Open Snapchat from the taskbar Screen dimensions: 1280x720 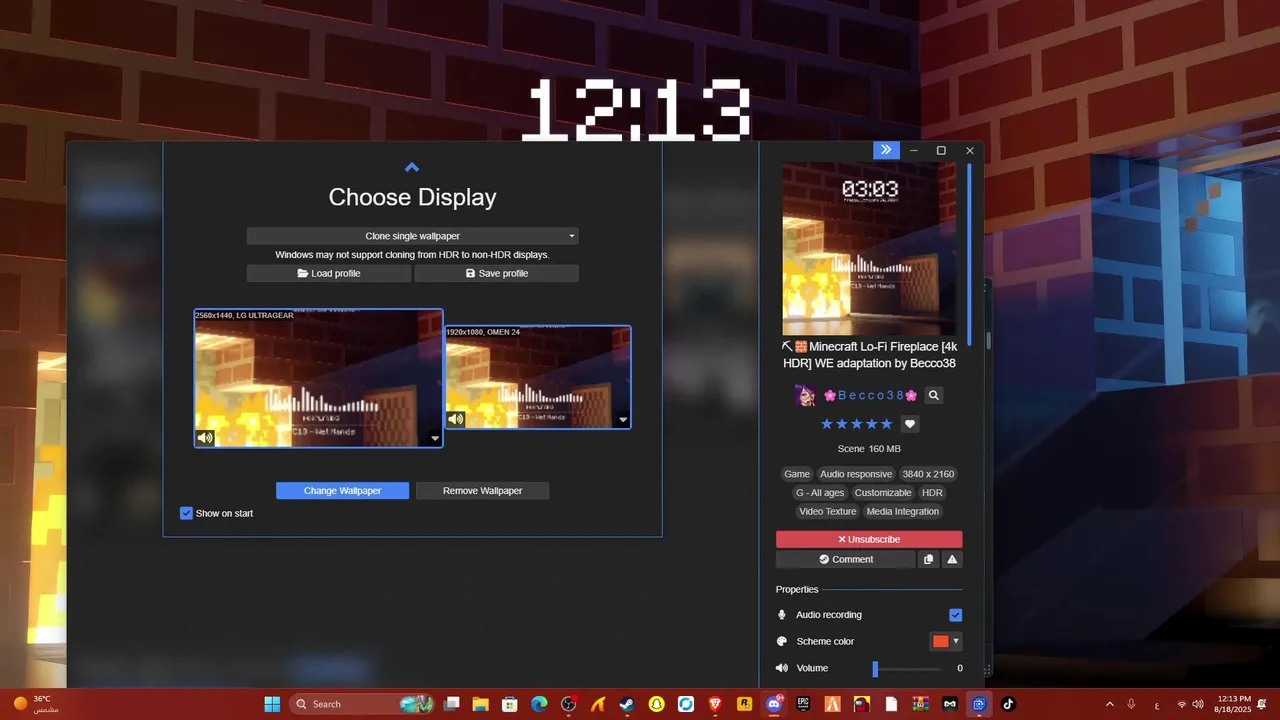tap(656, 704)
